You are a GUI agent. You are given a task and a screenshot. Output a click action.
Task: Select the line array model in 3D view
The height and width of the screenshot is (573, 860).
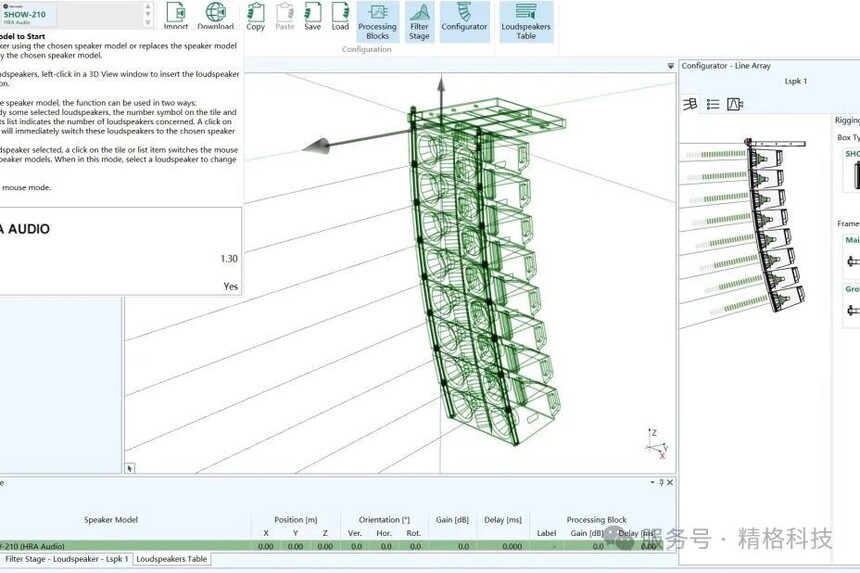(483, 274)
